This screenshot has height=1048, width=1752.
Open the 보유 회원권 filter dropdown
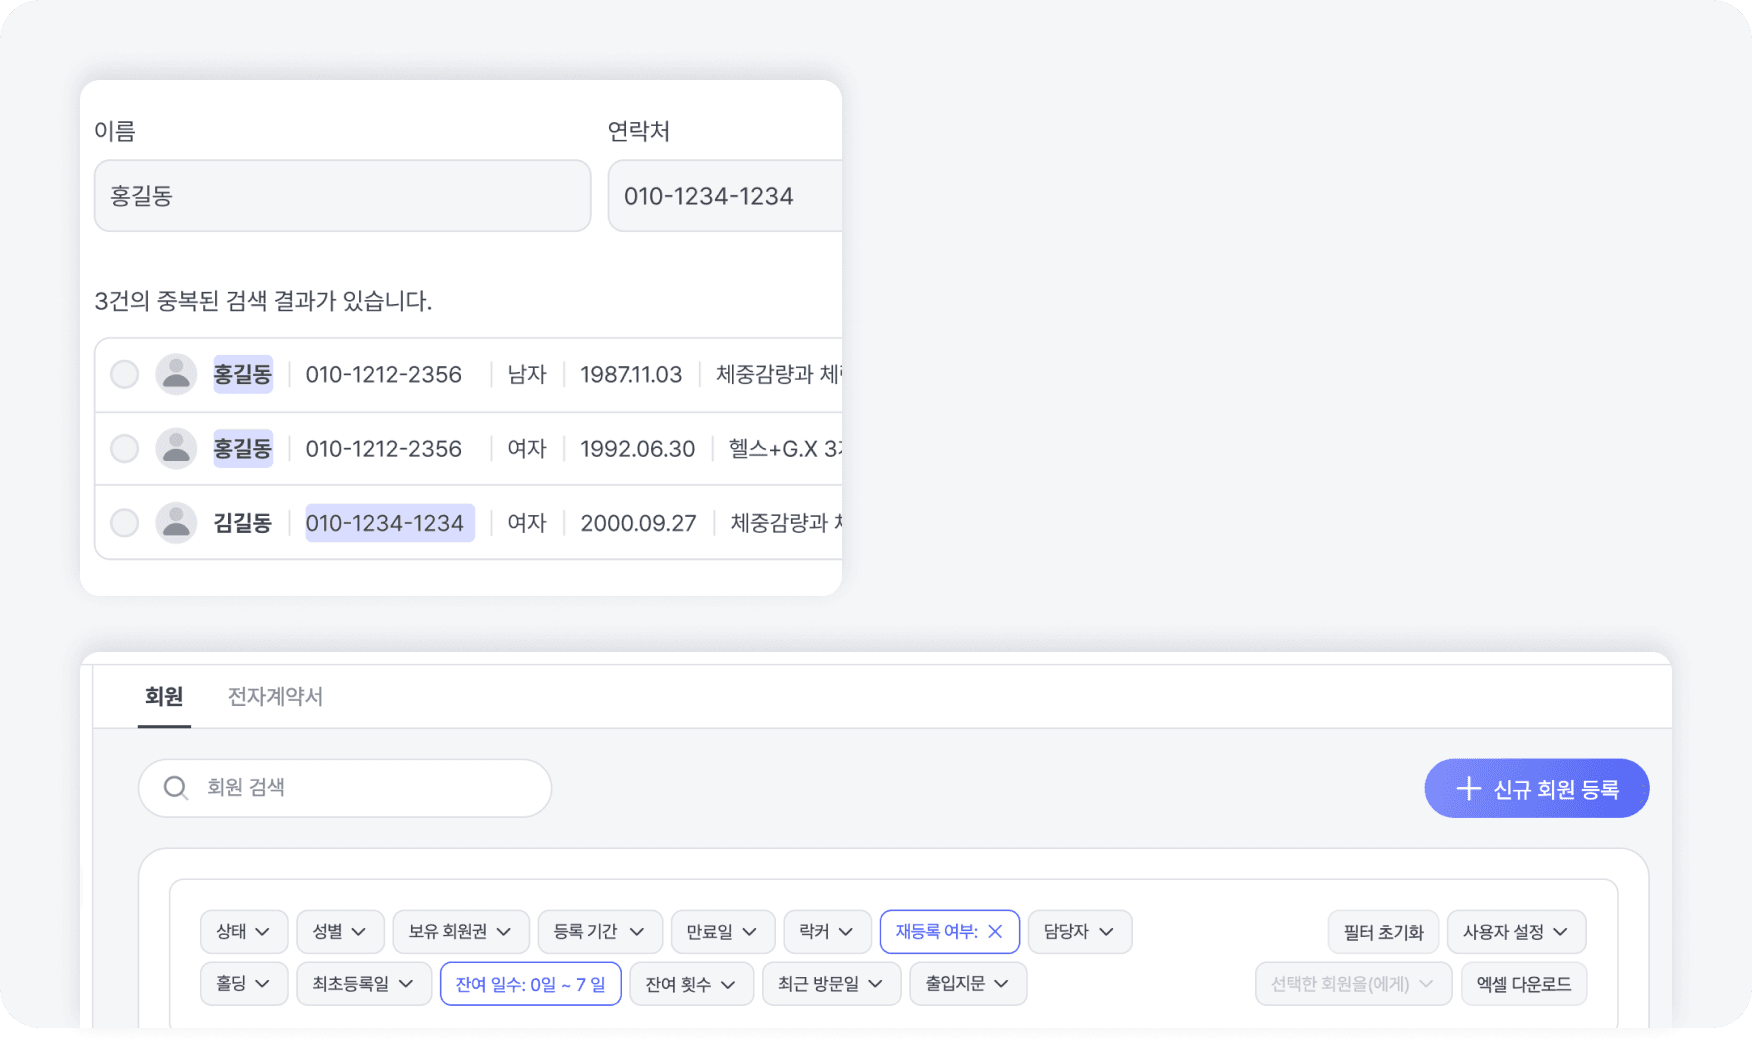point(461,931)
